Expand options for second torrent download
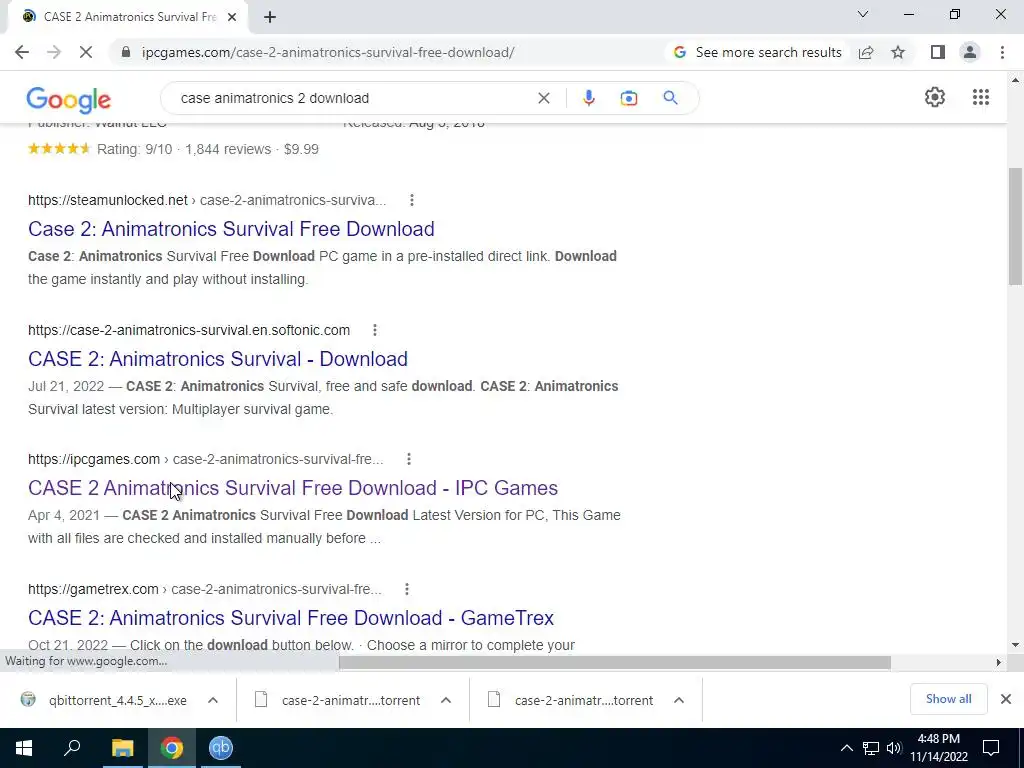Screen dimensions: 1024x768 [679, 700]
